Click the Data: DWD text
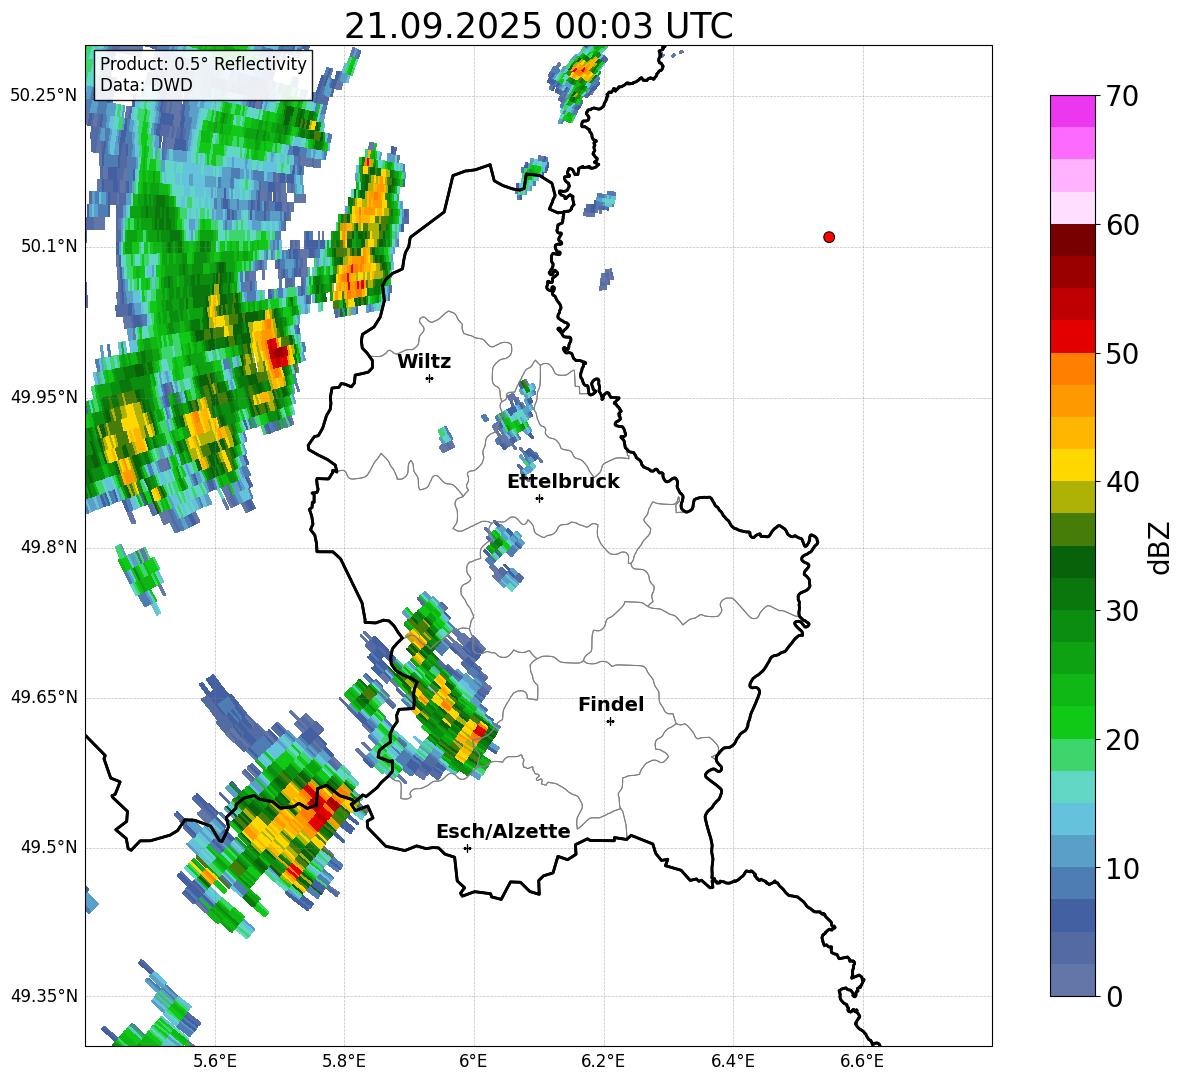Screen dimensions: 1184x1081 (146, 85)
